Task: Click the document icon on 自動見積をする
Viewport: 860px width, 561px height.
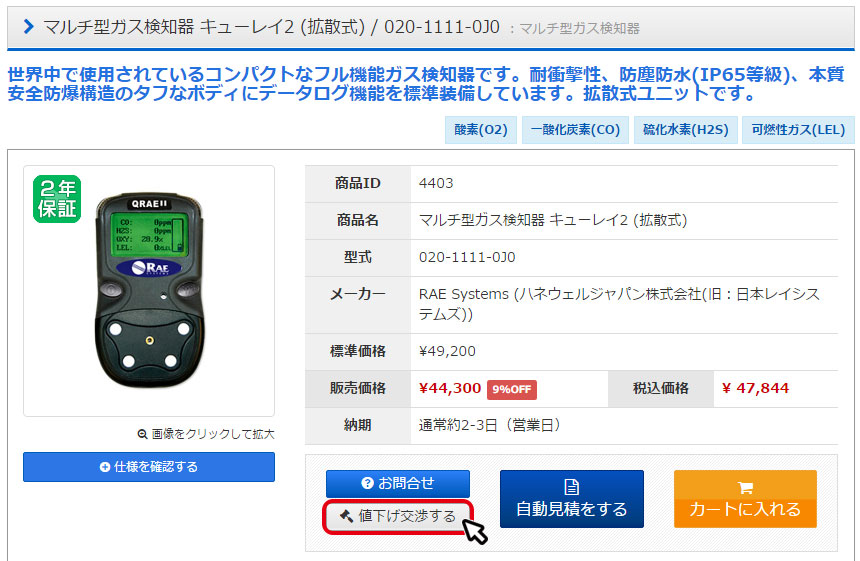Action: coord(572,487)
